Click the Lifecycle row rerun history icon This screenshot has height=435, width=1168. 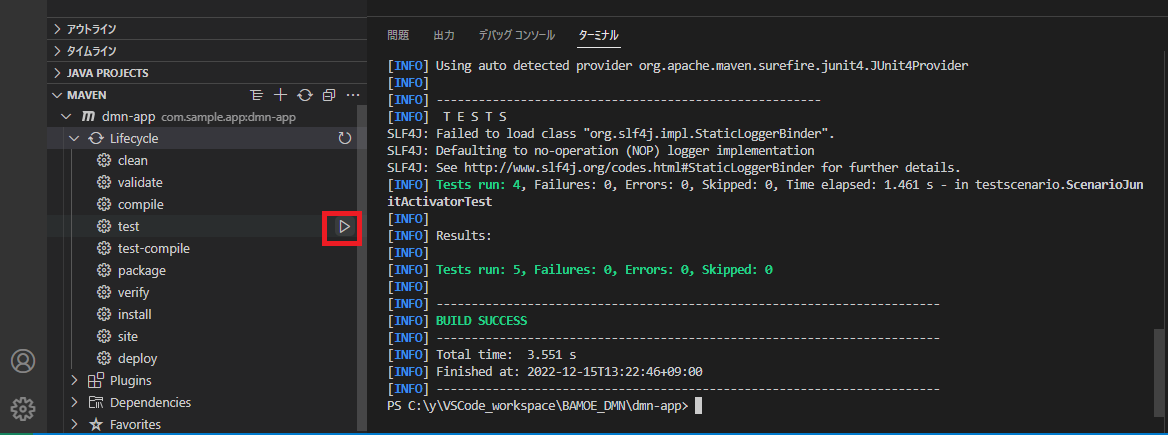coord(344,139)
